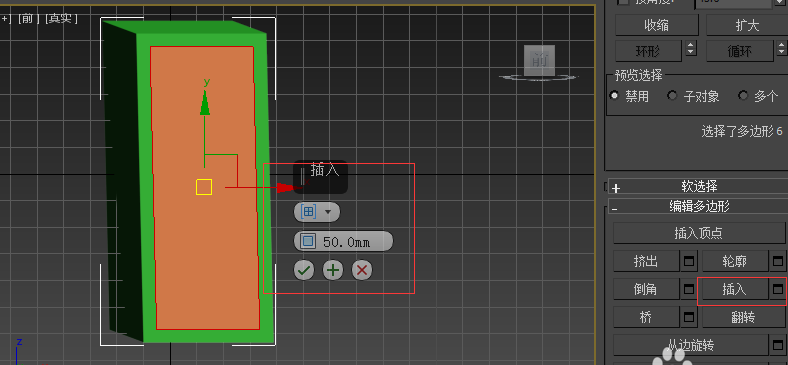Click the 从边旋转 hinge button
788x365 pixels.
pyautogui.click(x=691, y=345)
